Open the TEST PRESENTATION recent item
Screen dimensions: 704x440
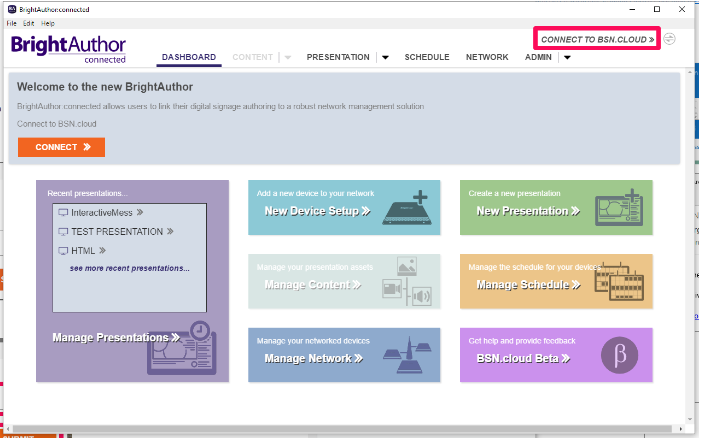coord(122,232)
